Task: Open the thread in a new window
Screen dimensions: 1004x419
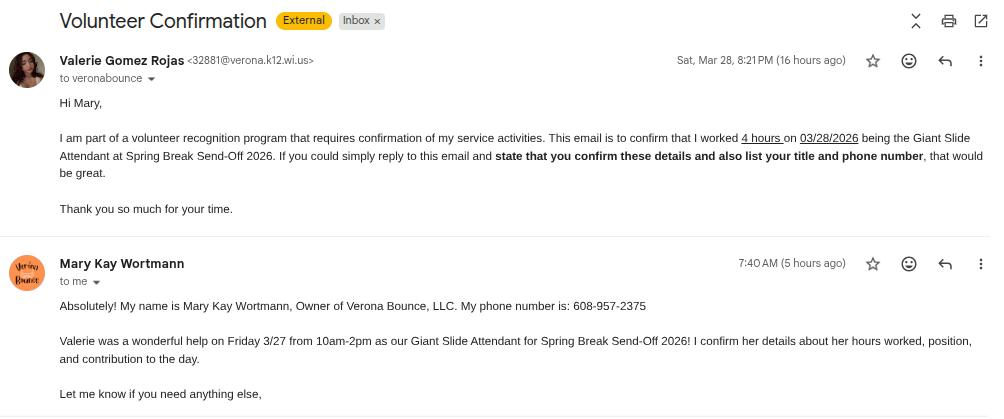Action: pos(980,21)
